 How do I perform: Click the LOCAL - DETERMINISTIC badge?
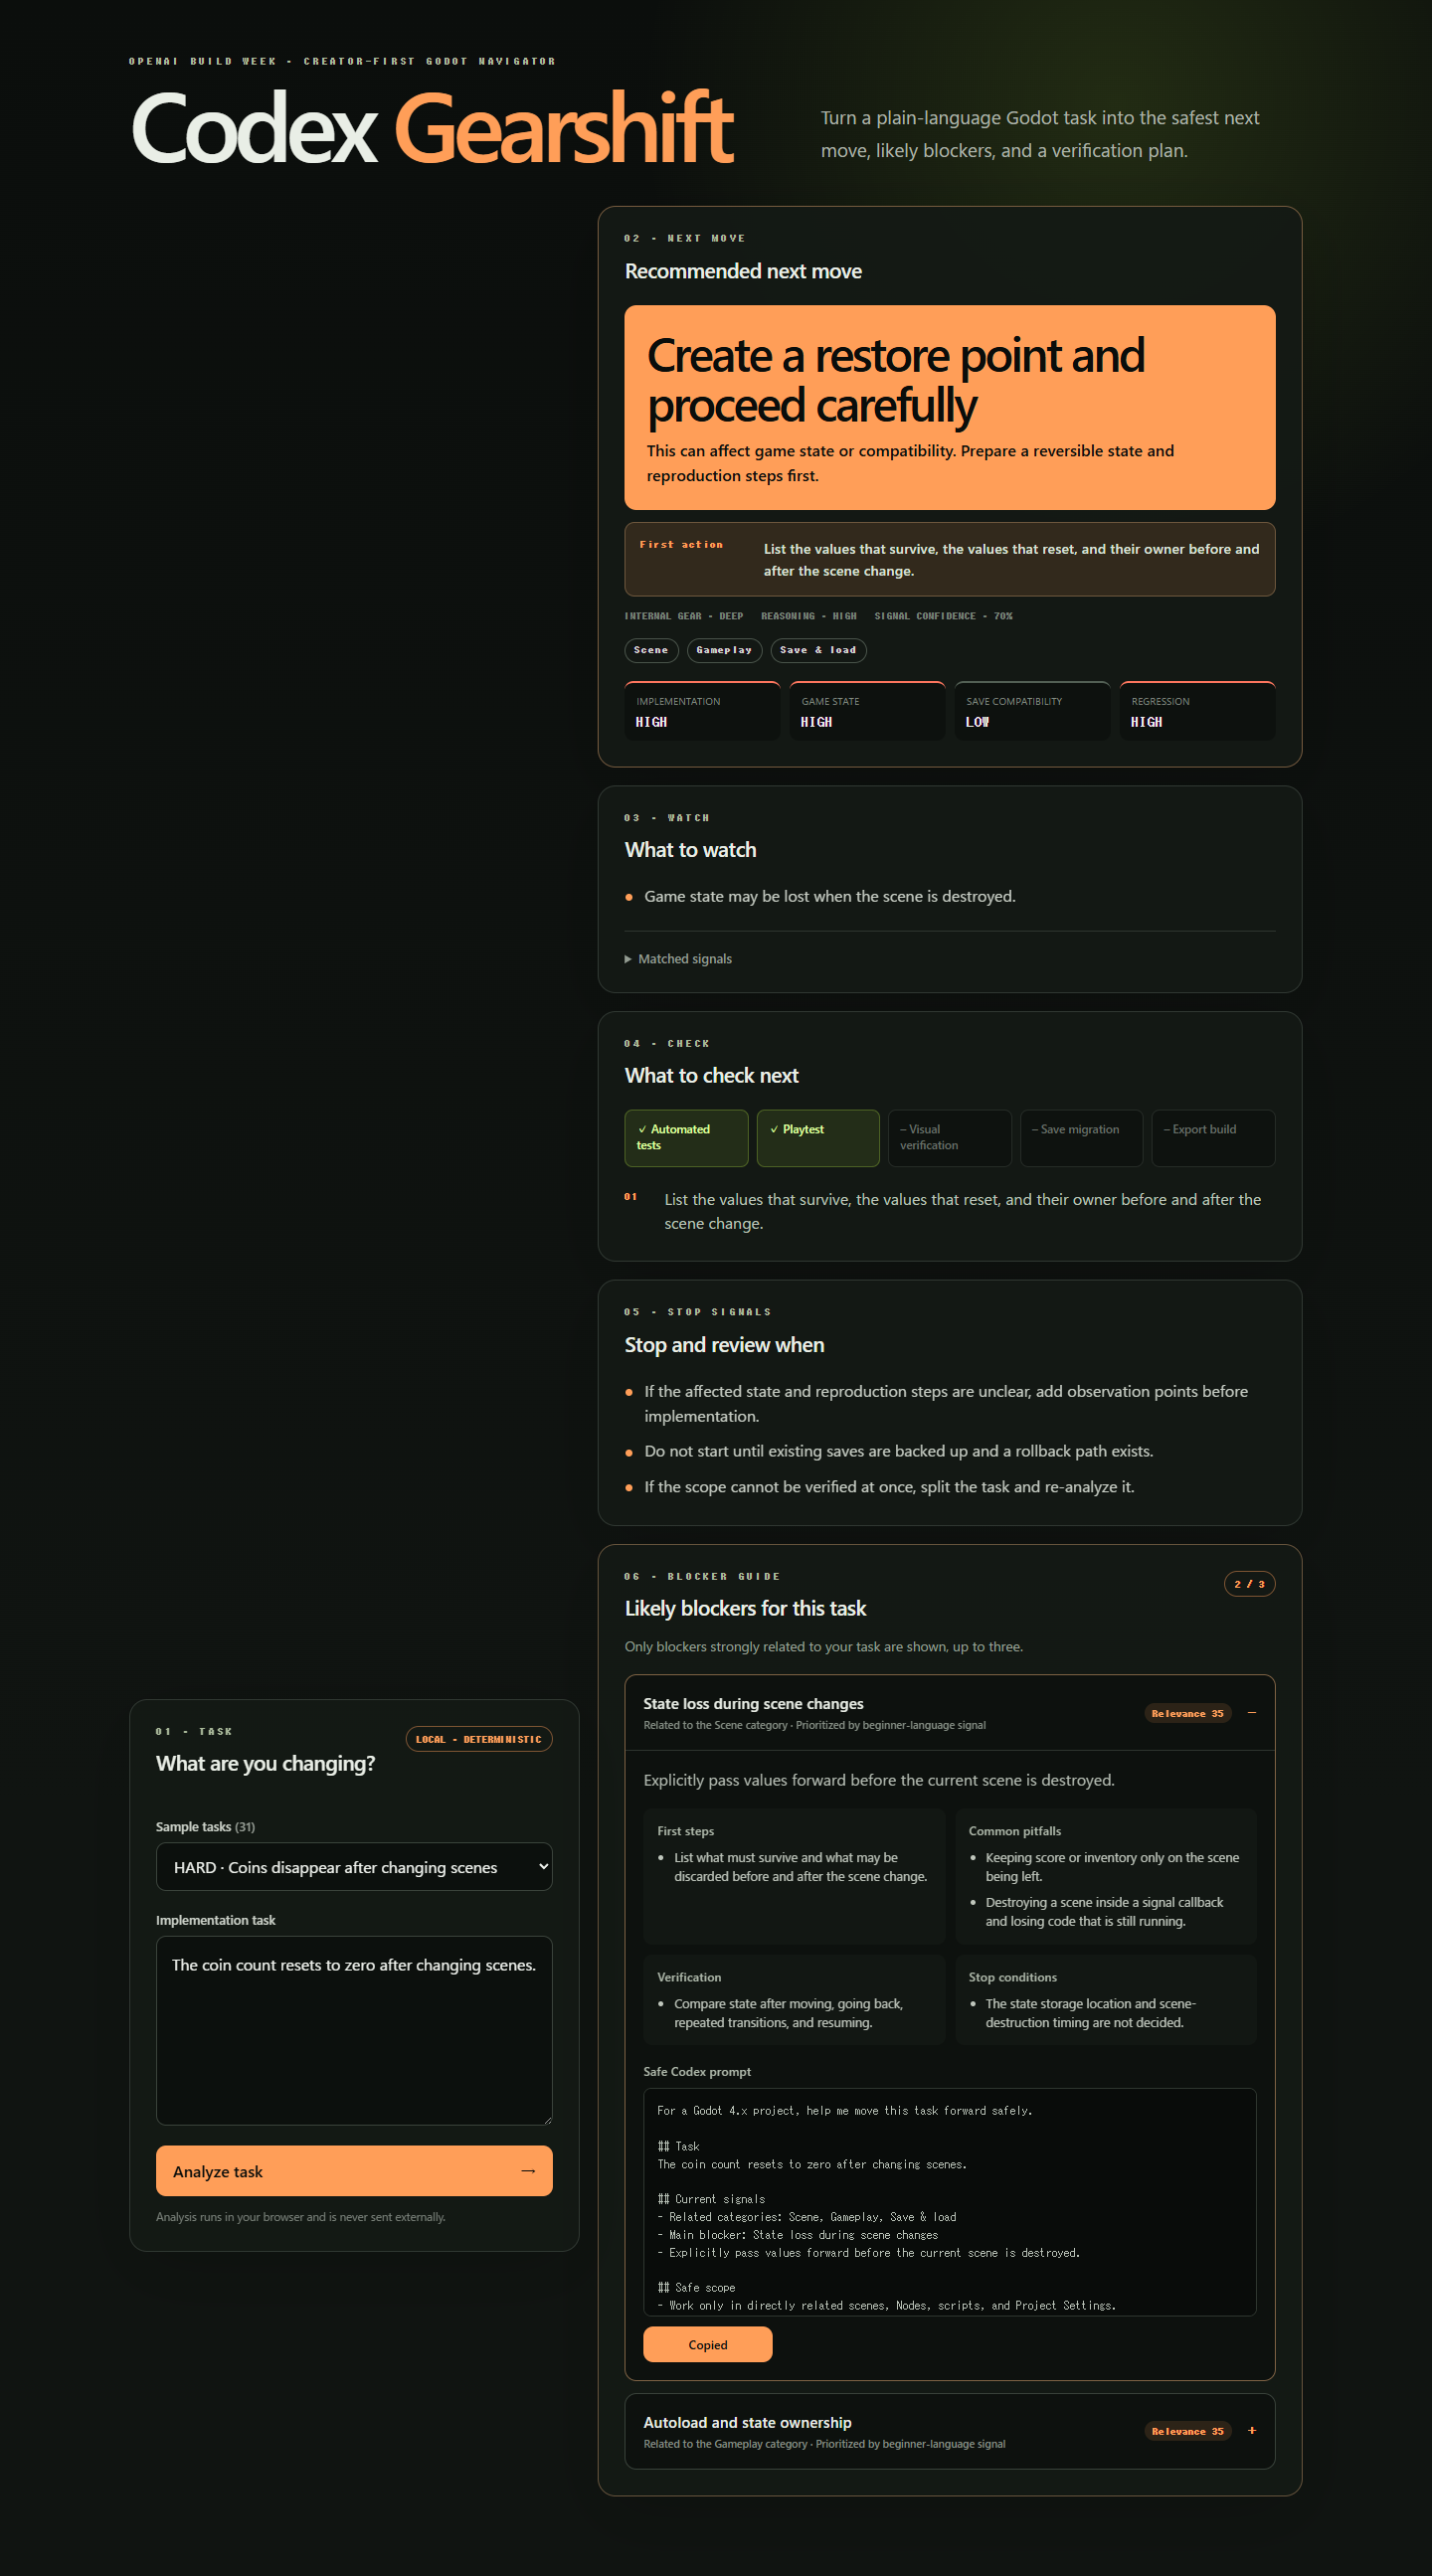point(479,1739)
